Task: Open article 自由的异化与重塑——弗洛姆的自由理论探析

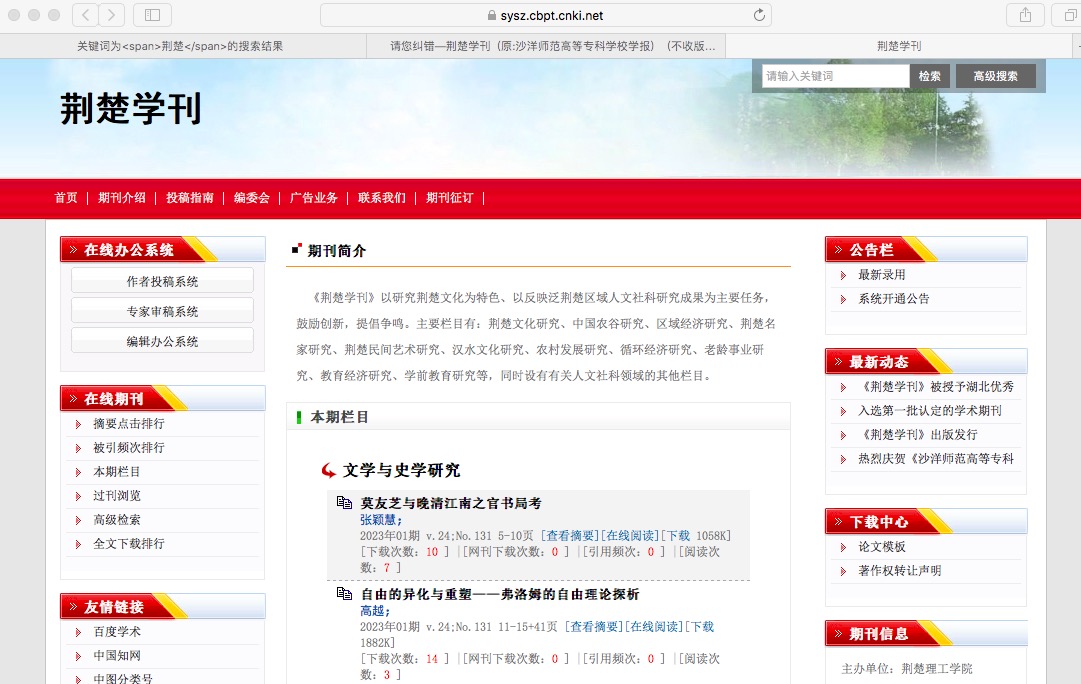Action: click(x=500, y=594)
